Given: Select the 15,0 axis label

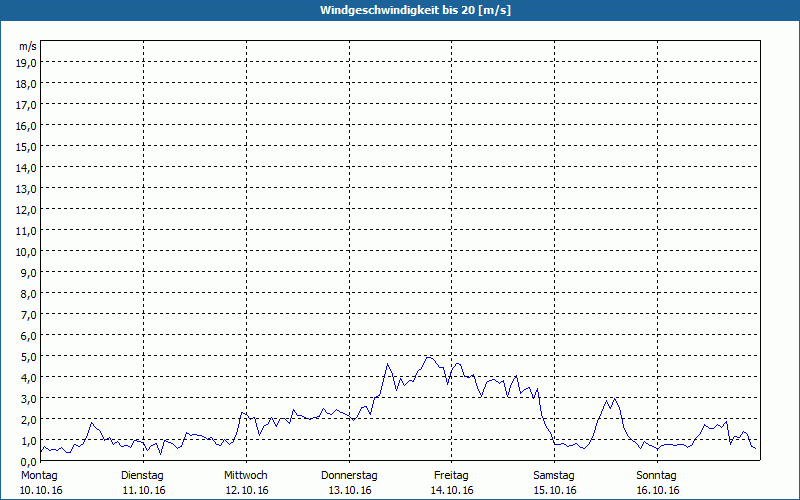Looking at the screenshot, I should tap(26, 147).
